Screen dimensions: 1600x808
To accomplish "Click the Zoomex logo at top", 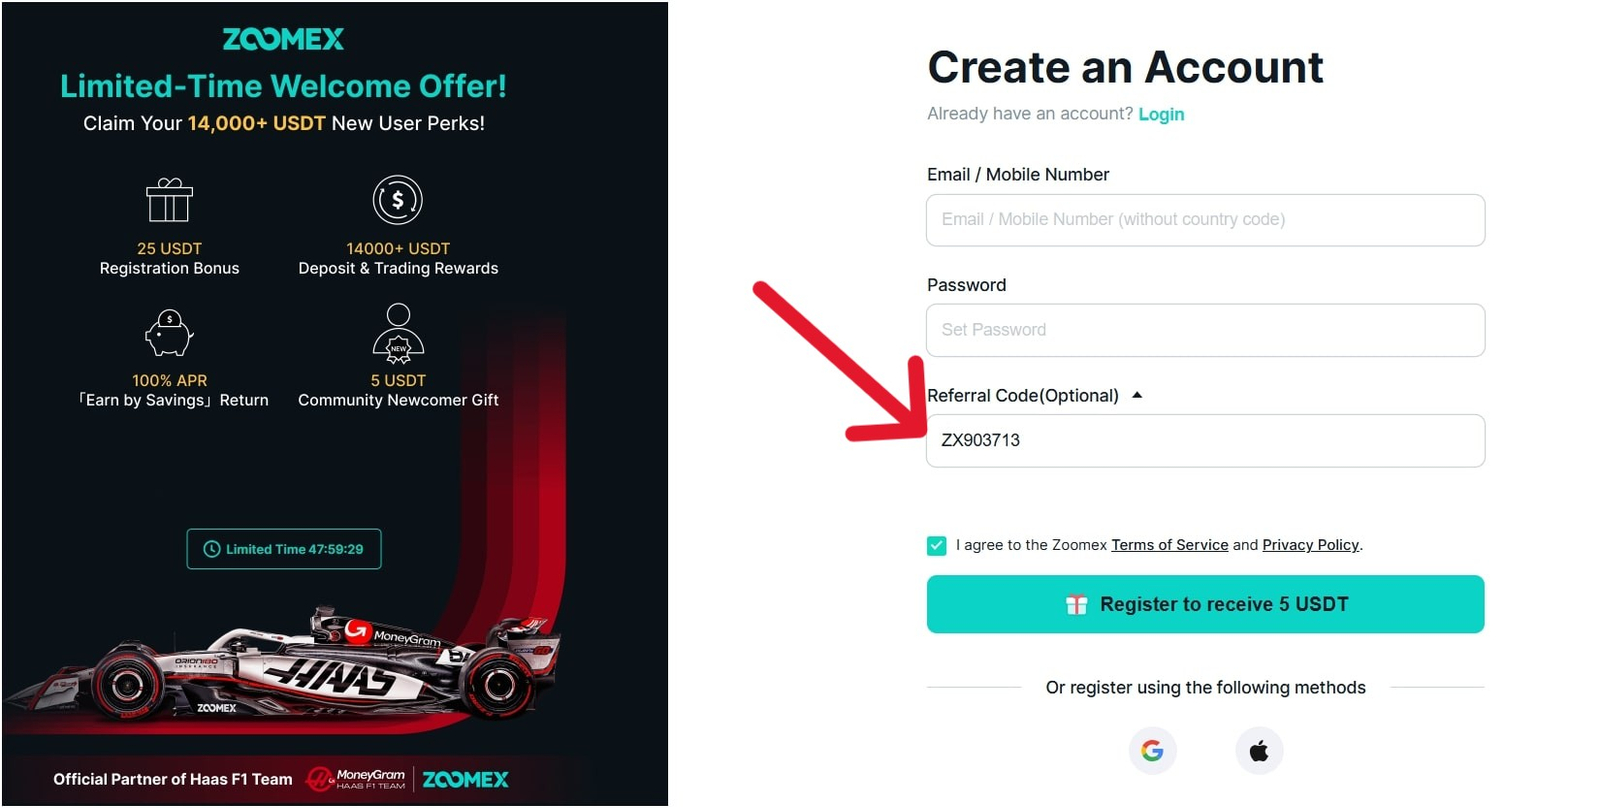I will (x=283, y=39).
